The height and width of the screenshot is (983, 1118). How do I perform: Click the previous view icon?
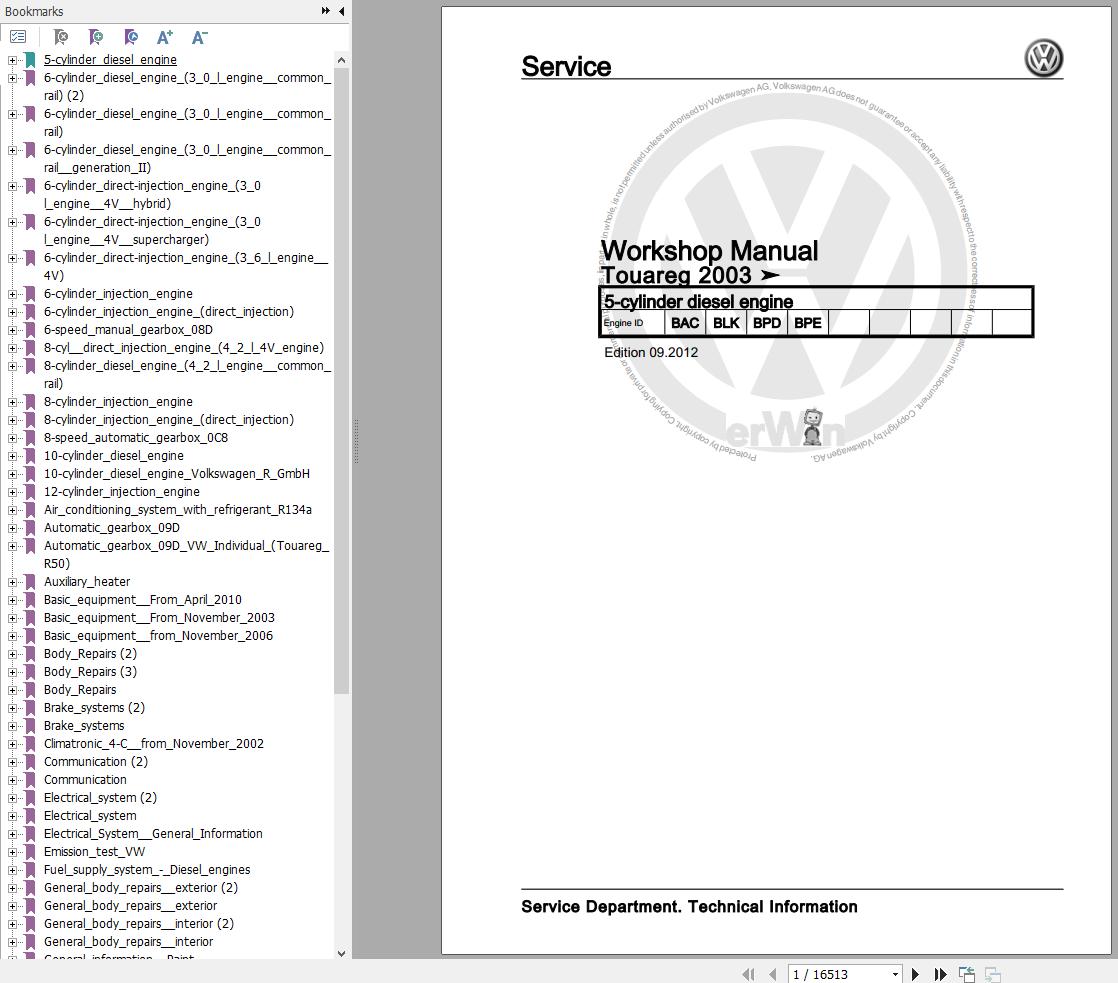[x=967, y=974]
